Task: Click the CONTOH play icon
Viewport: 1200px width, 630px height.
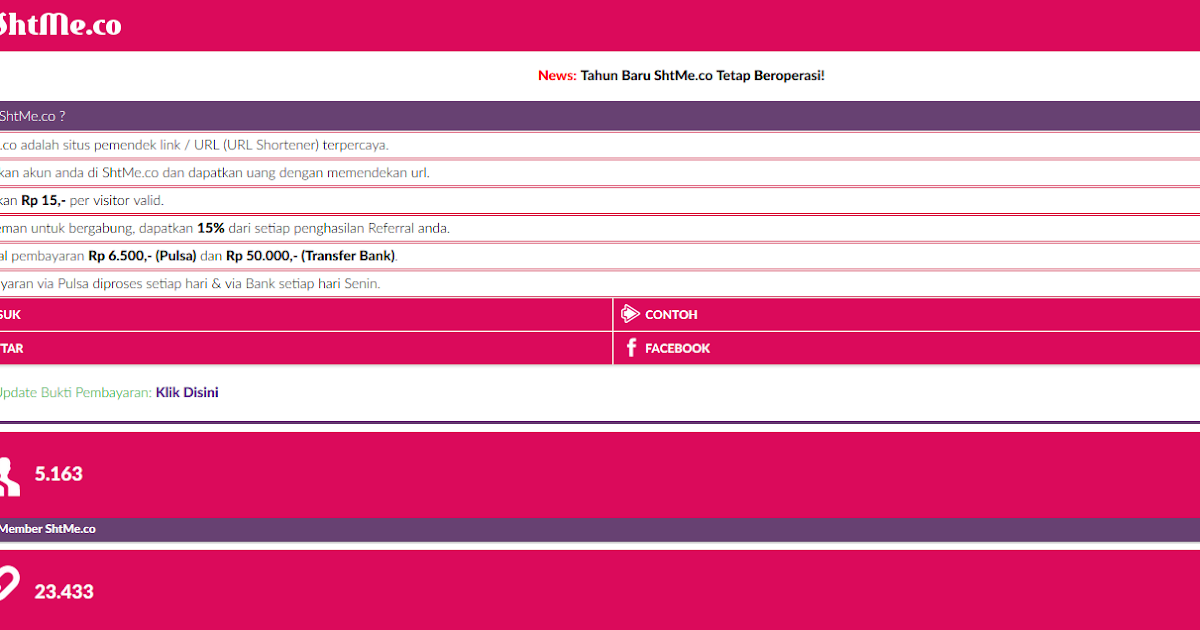Action: [x=630, y=314]
